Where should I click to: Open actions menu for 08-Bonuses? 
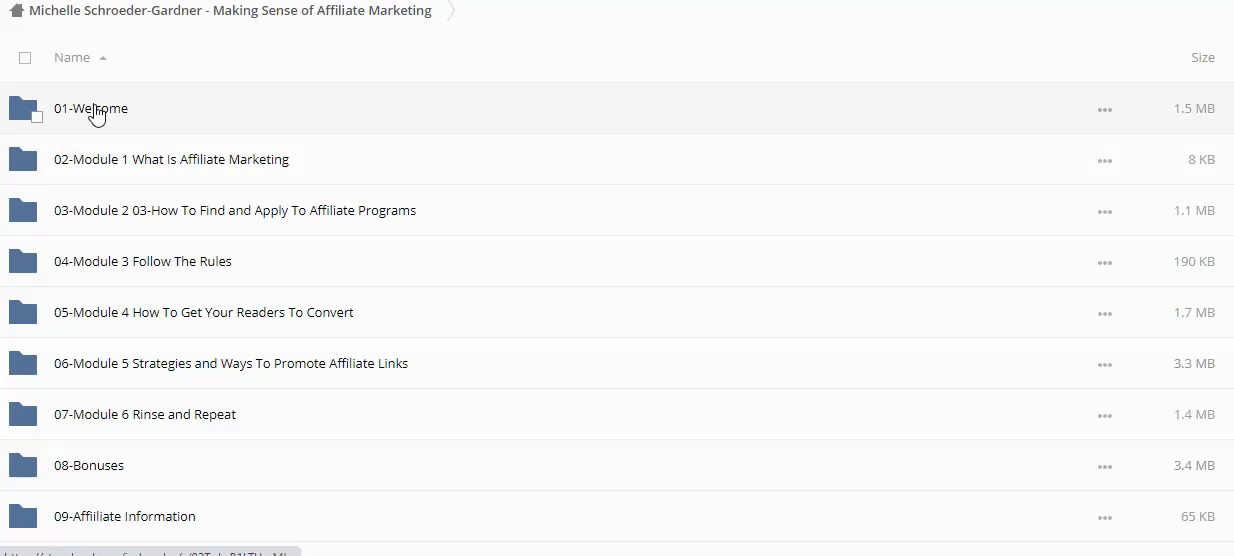click(x=1104, y=466)
